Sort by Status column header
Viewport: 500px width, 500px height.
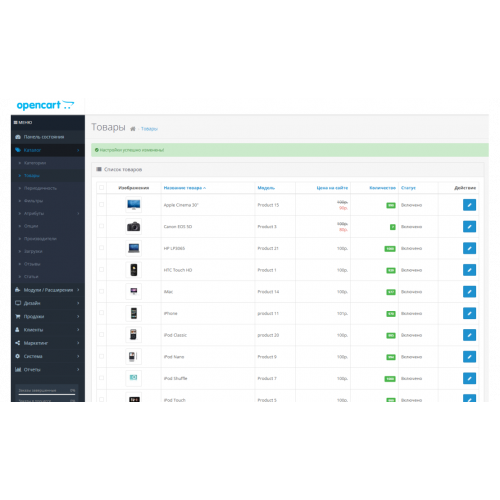click(408, 188)
